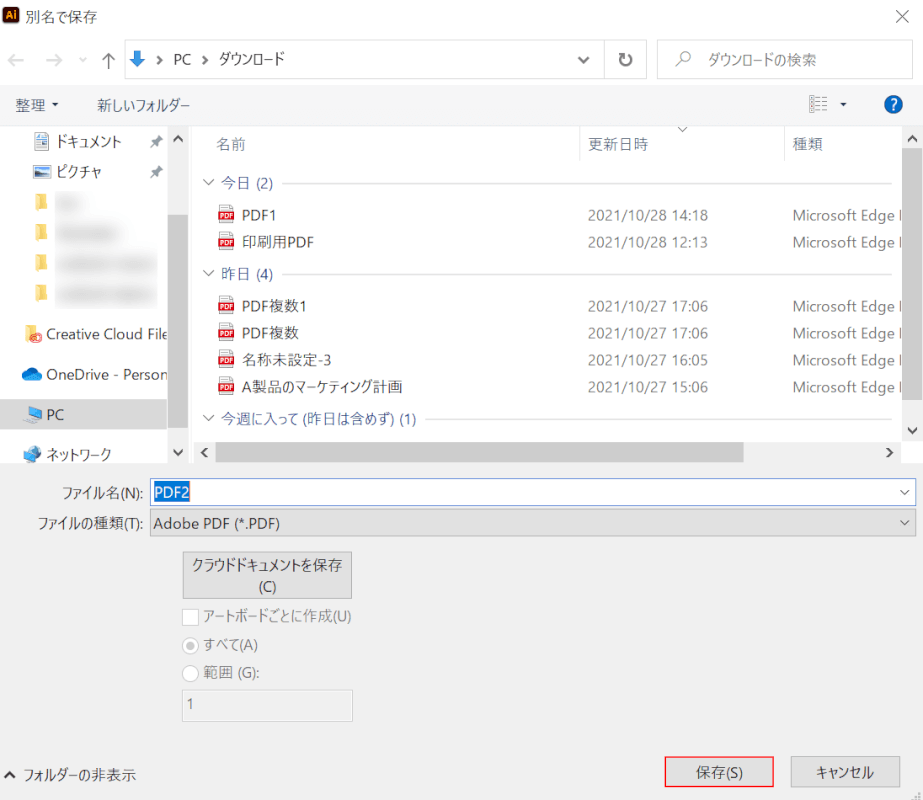Click the 保存(S) button
Image resolution: width=923 pixels, height=800 pixels.
(x=719, y=772)
